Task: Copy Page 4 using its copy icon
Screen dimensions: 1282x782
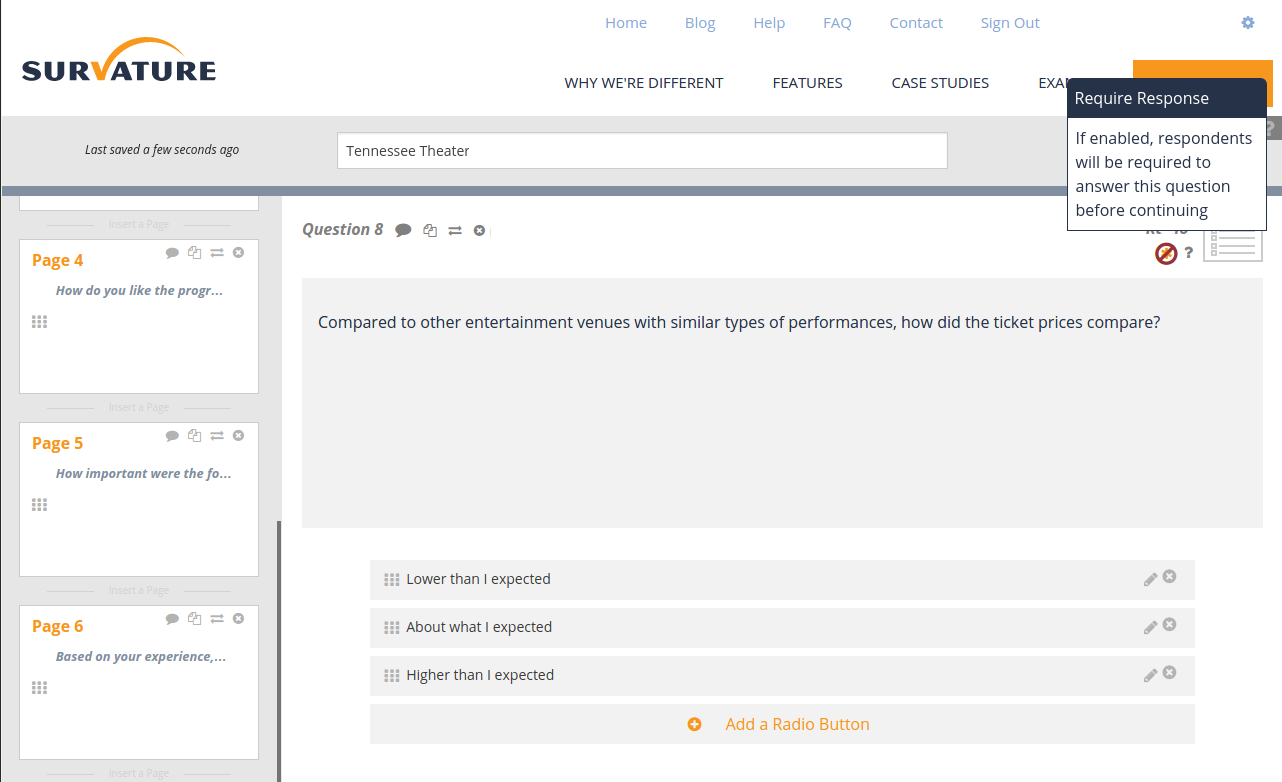Action: pos(195,253)
